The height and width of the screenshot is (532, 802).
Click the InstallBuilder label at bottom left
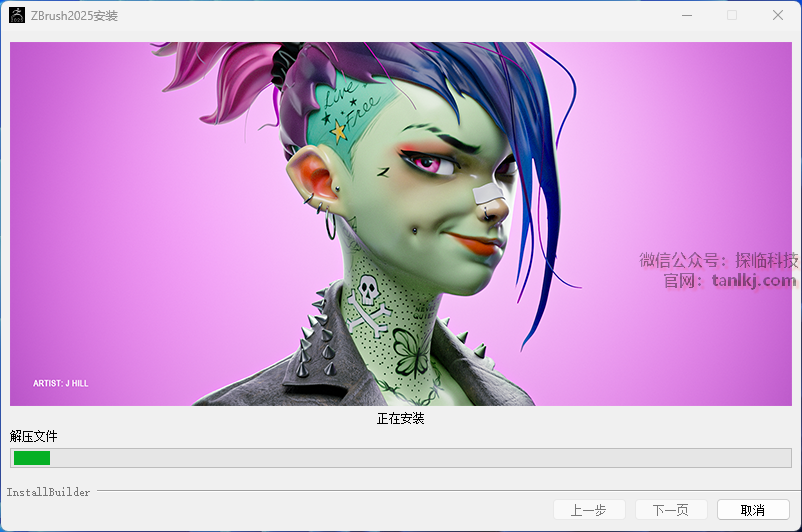coord(48,492)
